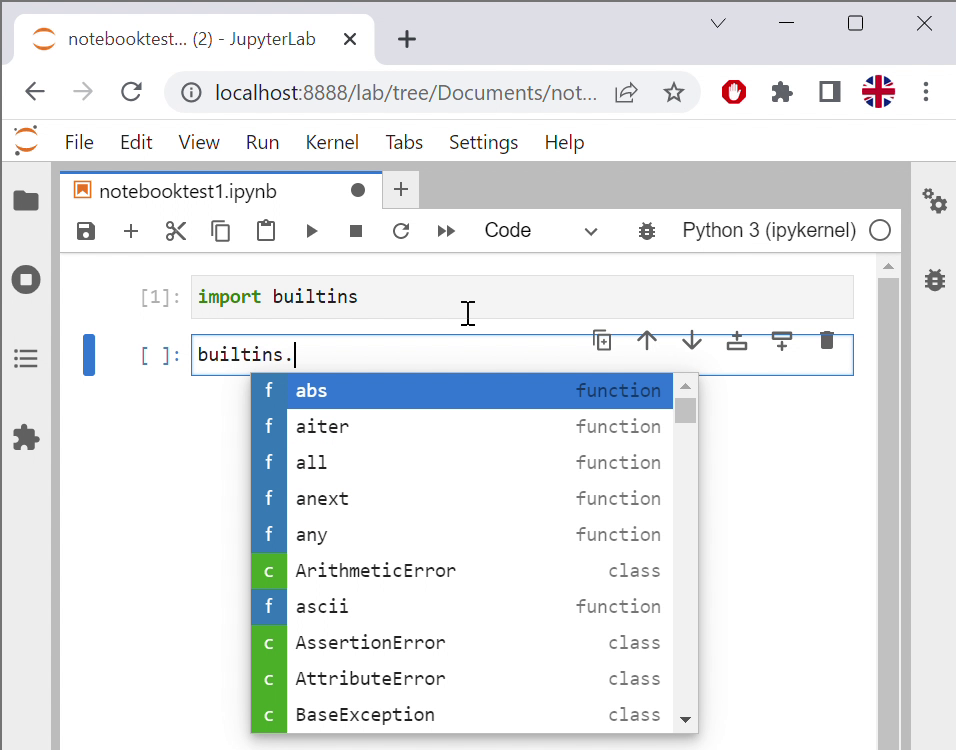
Task: Open Table of Contents sidebar icon
Action: point(26,359)
